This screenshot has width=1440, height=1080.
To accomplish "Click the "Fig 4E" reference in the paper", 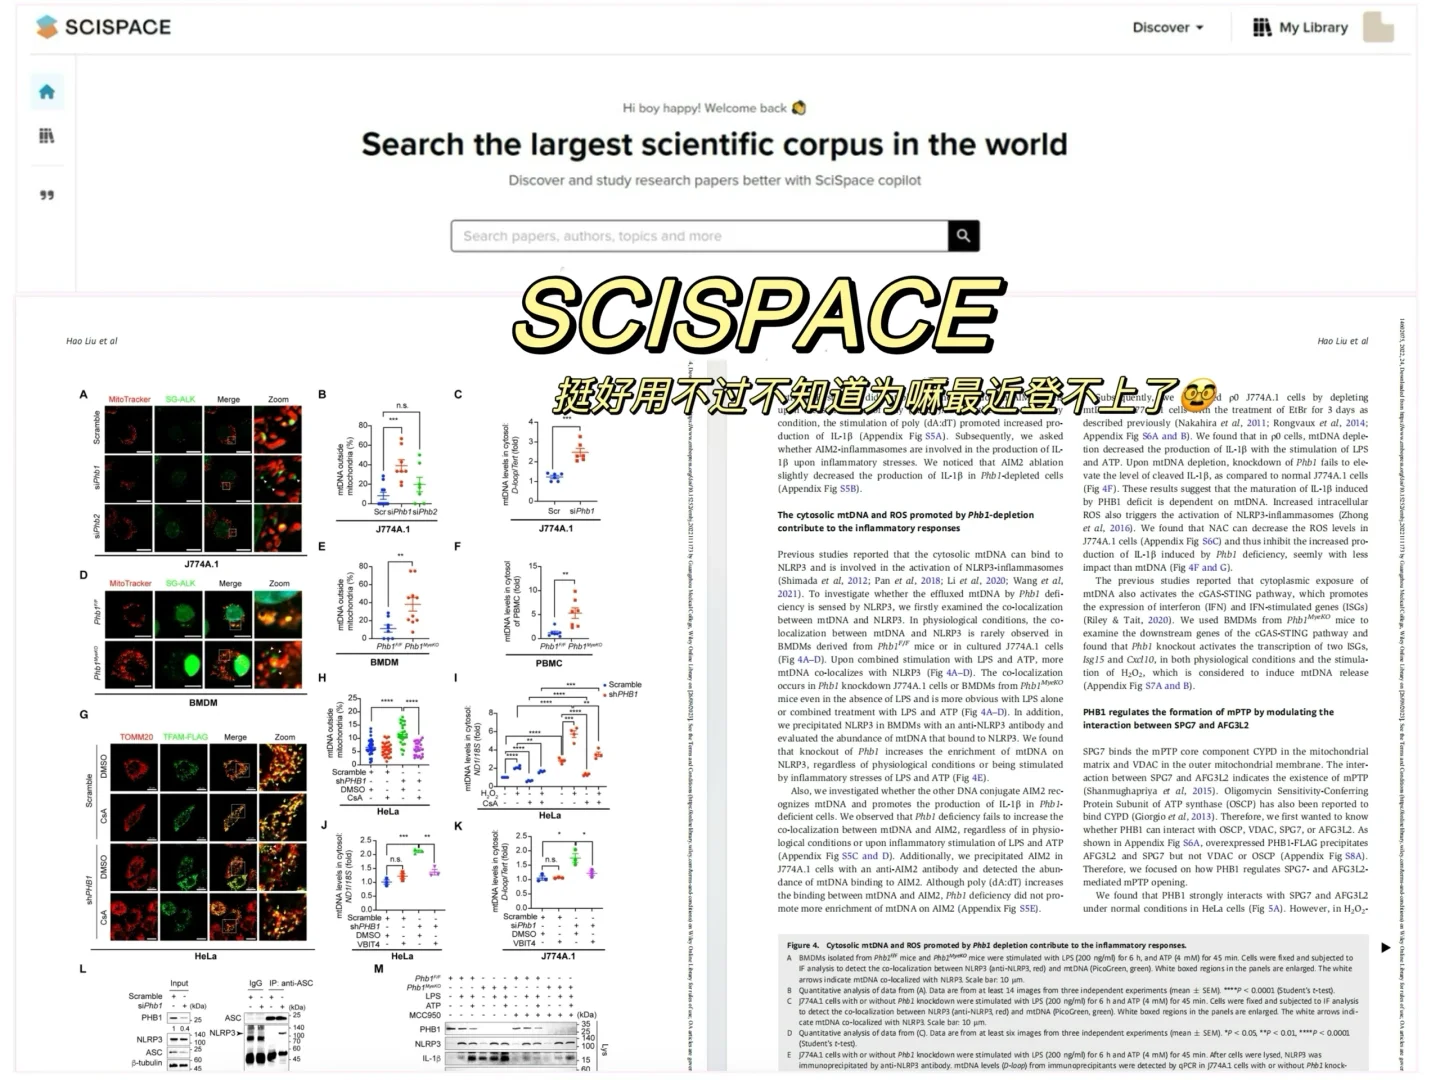I will click(x=967, y=777).
